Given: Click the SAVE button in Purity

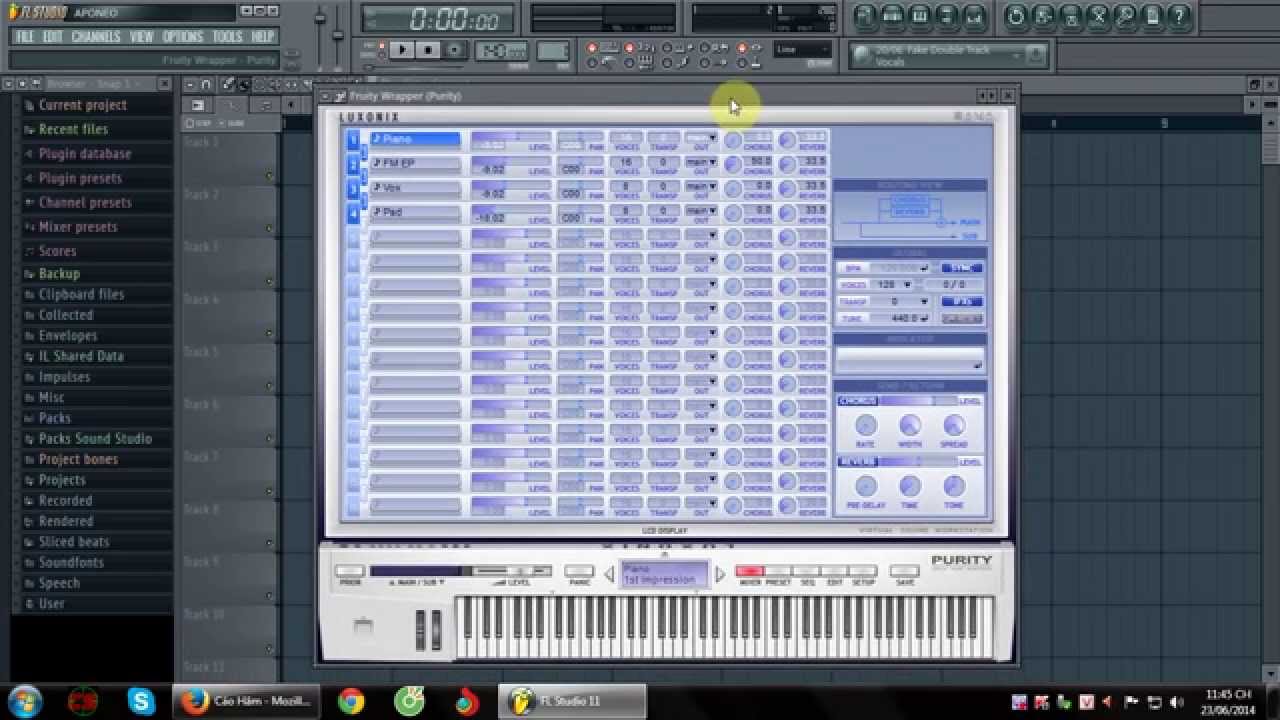Looking at the screenshot, I should click(904, 571).
